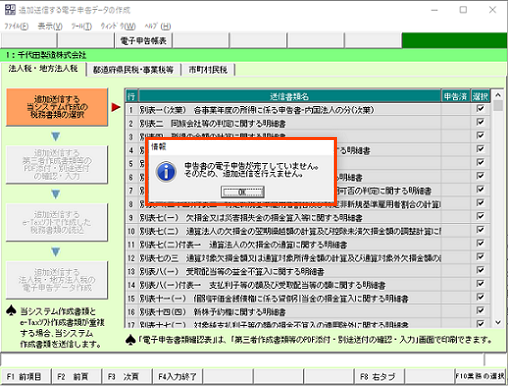Viewport: 508px width, 386px height.
Task: Click the 電子申告帳表 toolbar button
Action: pos(143,41)
